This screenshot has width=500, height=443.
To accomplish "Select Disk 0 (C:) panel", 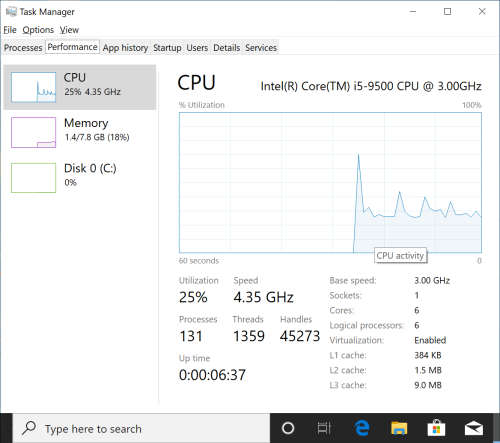I will click(80, 178).
